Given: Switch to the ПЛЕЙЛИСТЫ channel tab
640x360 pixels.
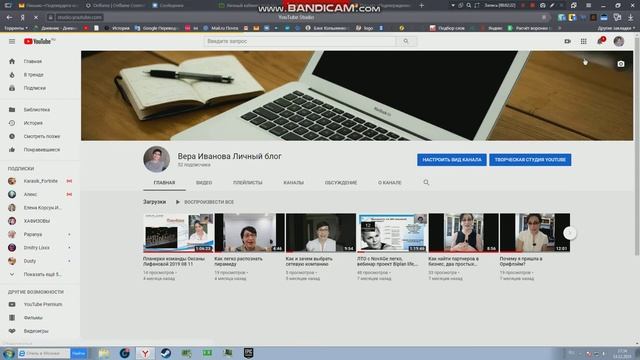Looking at the screenshot, I should (x=247, y=182).
